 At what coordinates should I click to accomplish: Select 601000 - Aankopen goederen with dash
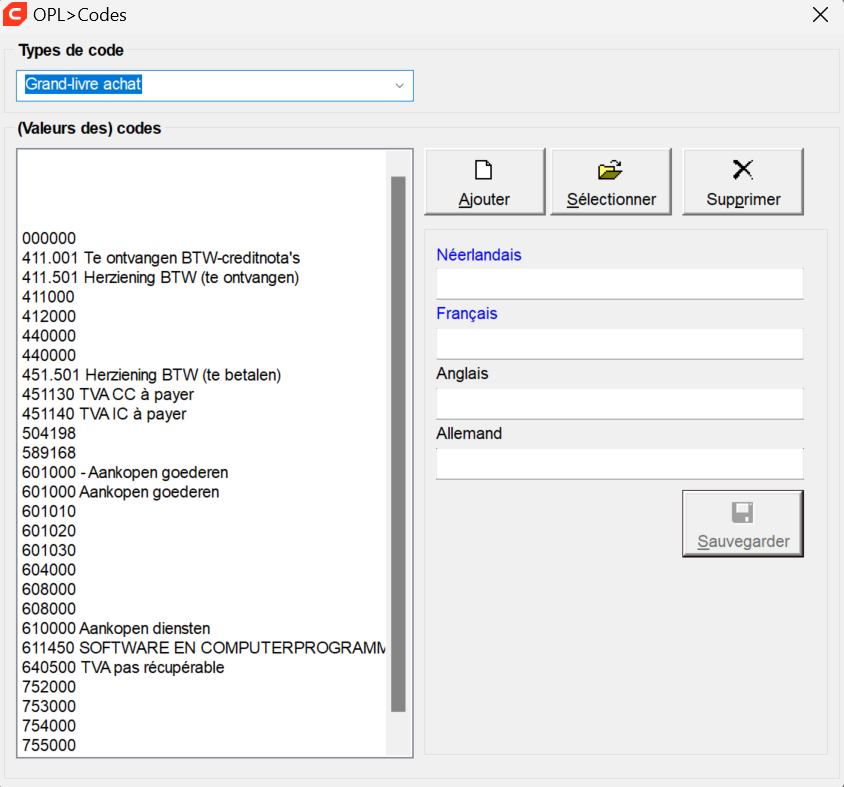tap(203, 473)
